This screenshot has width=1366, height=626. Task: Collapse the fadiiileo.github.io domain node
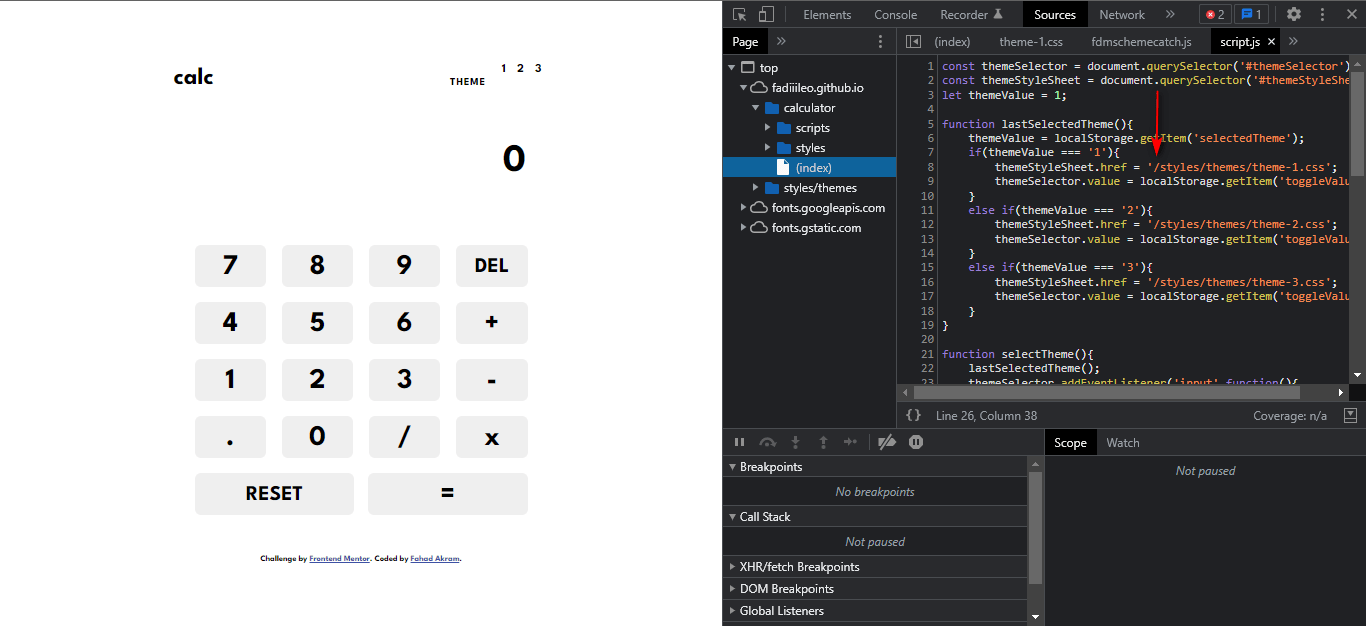click(743, 88)
